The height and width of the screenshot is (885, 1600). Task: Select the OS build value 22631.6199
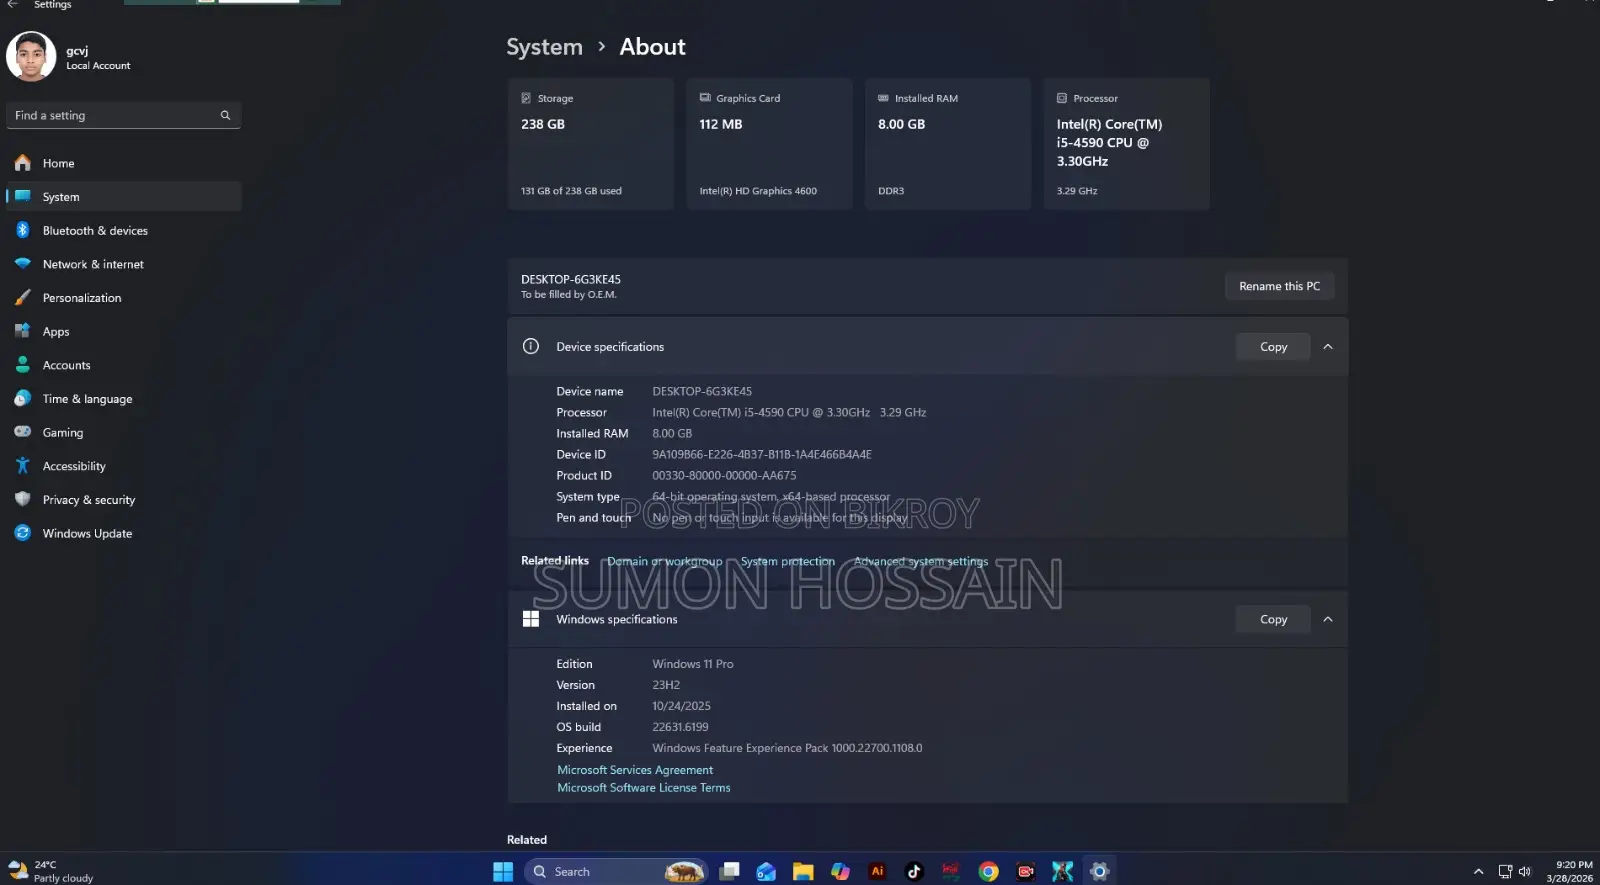coord(680,727)
